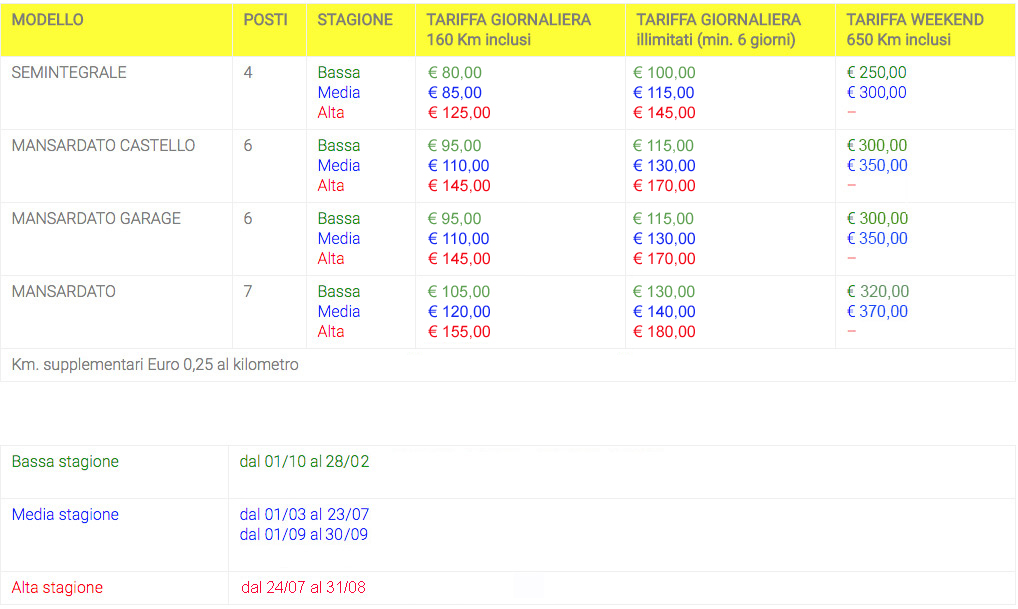Click MANSARDATO CASTELLO € 170,00 rate
The height and width of the screenshot is (609, 1018).
point(664,186)
